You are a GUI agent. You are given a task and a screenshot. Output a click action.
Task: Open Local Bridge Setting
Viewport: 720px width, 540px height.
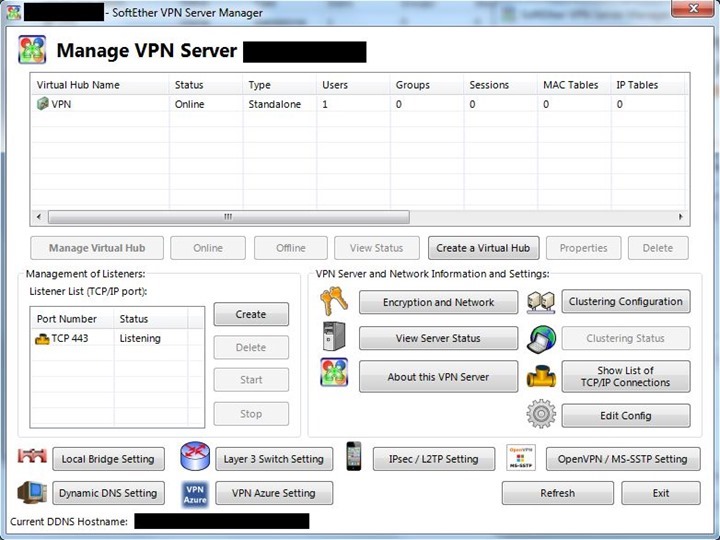pyautogui.click(x=108, y=459)
